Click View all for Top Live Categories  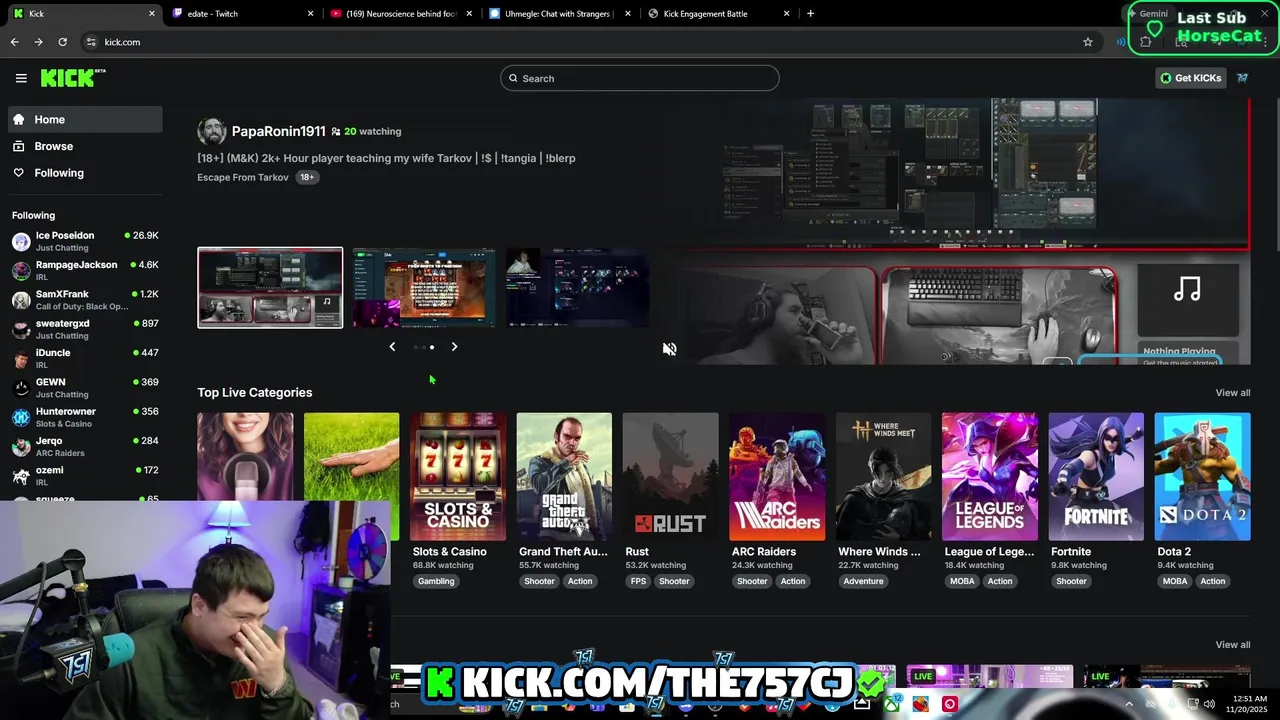(1232, 393)
